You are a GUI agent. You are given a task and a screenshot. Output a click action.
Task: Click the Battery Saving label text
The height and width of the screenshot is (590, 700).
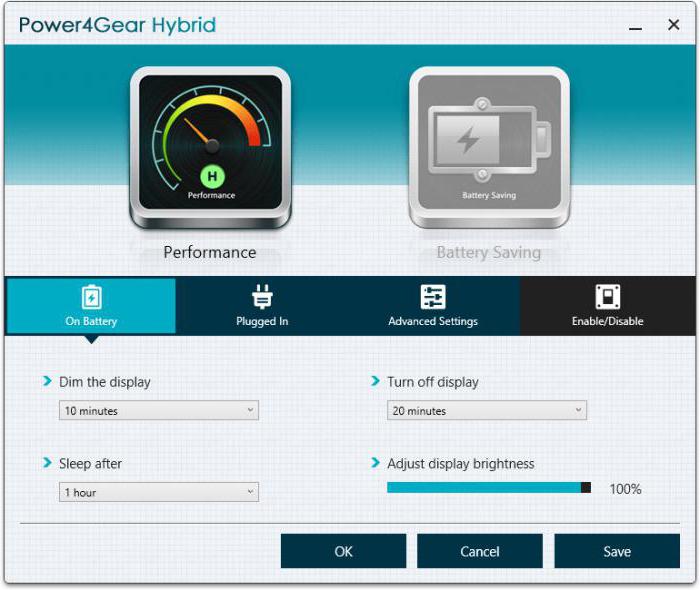tap(489, 253)
